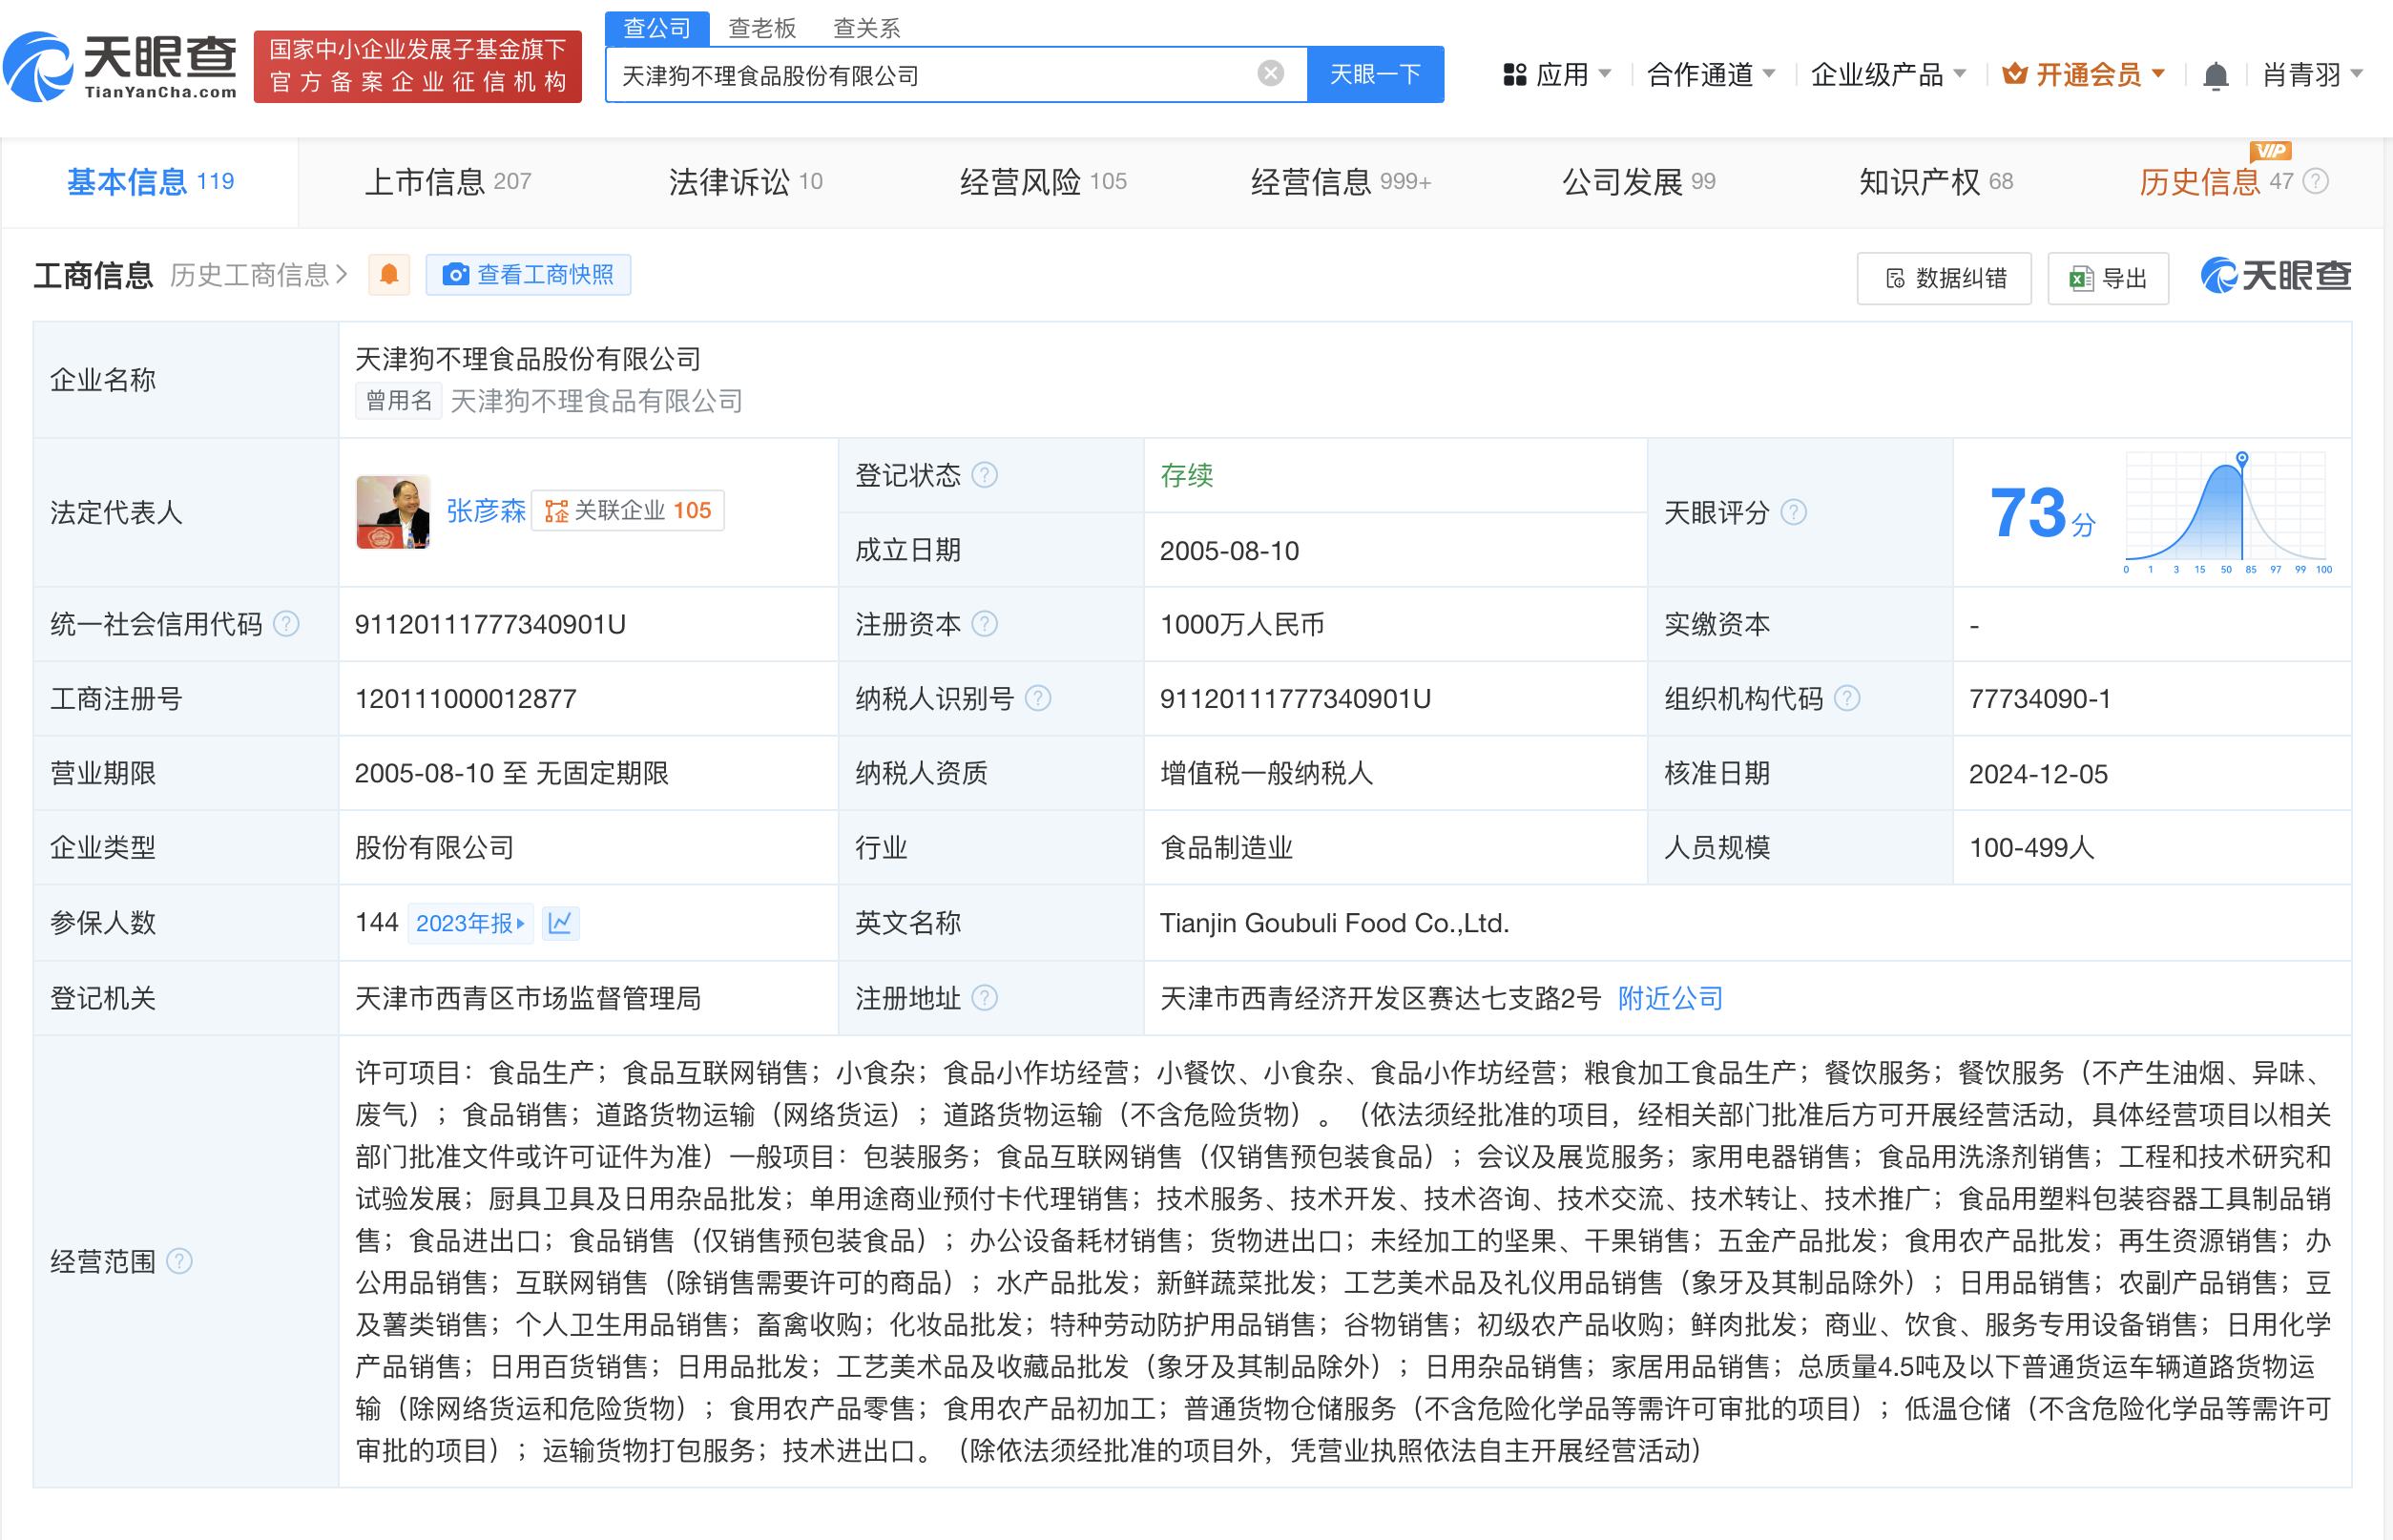This screenshot has width=2393, height=1540.
Task: Select the 查老板 search tab
Action: 762,28
